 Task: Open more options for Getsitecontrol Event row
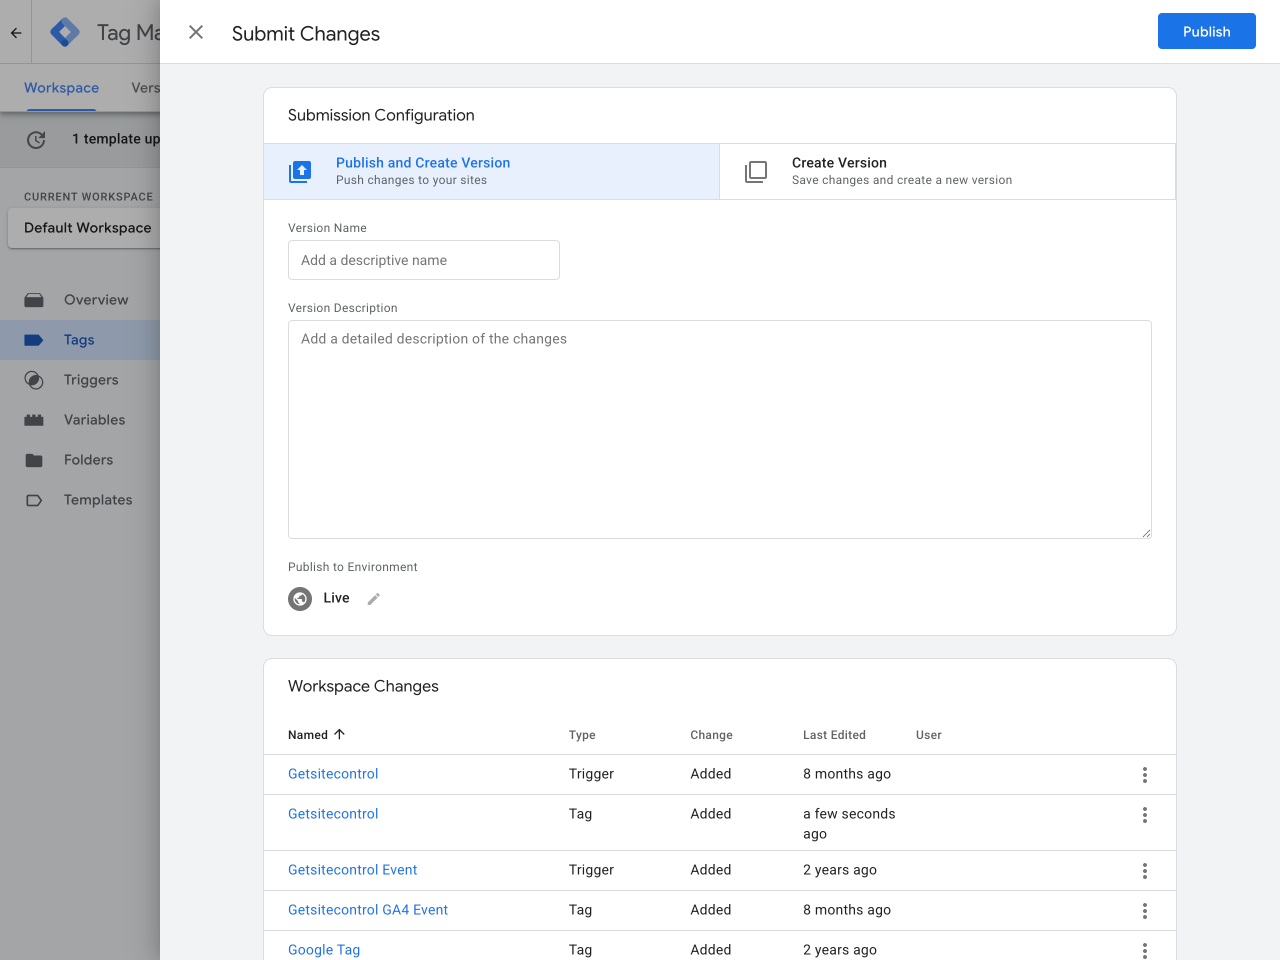1144,871
